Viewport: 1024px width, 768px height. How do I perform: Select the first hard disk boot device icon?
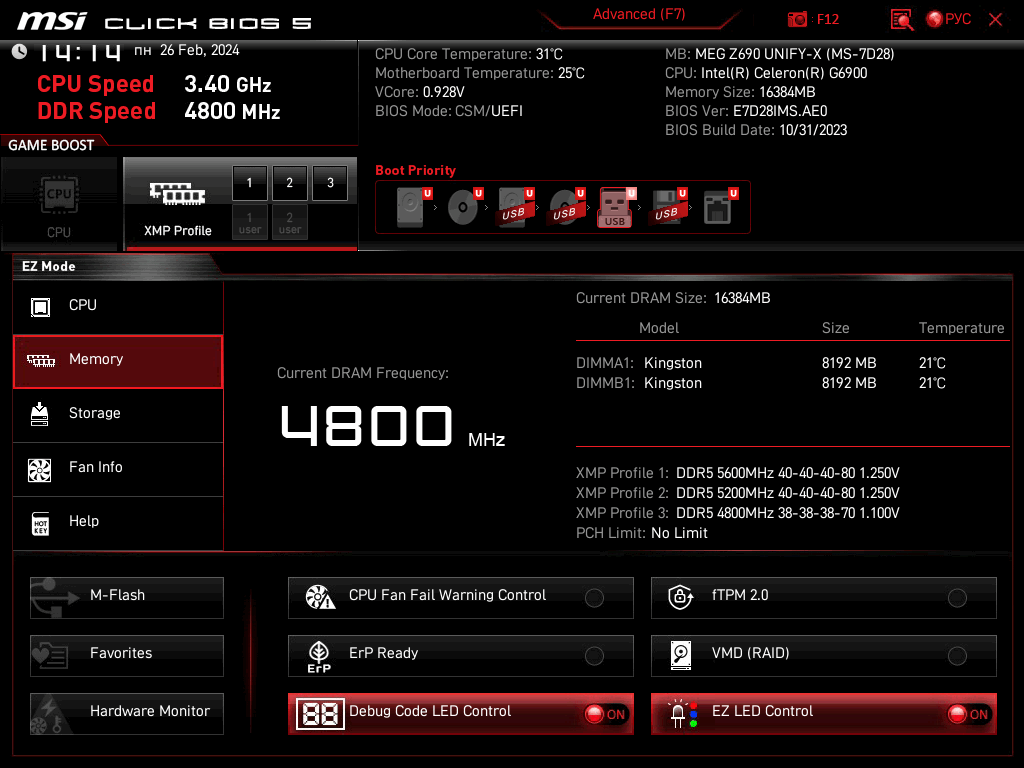[411, 206]
